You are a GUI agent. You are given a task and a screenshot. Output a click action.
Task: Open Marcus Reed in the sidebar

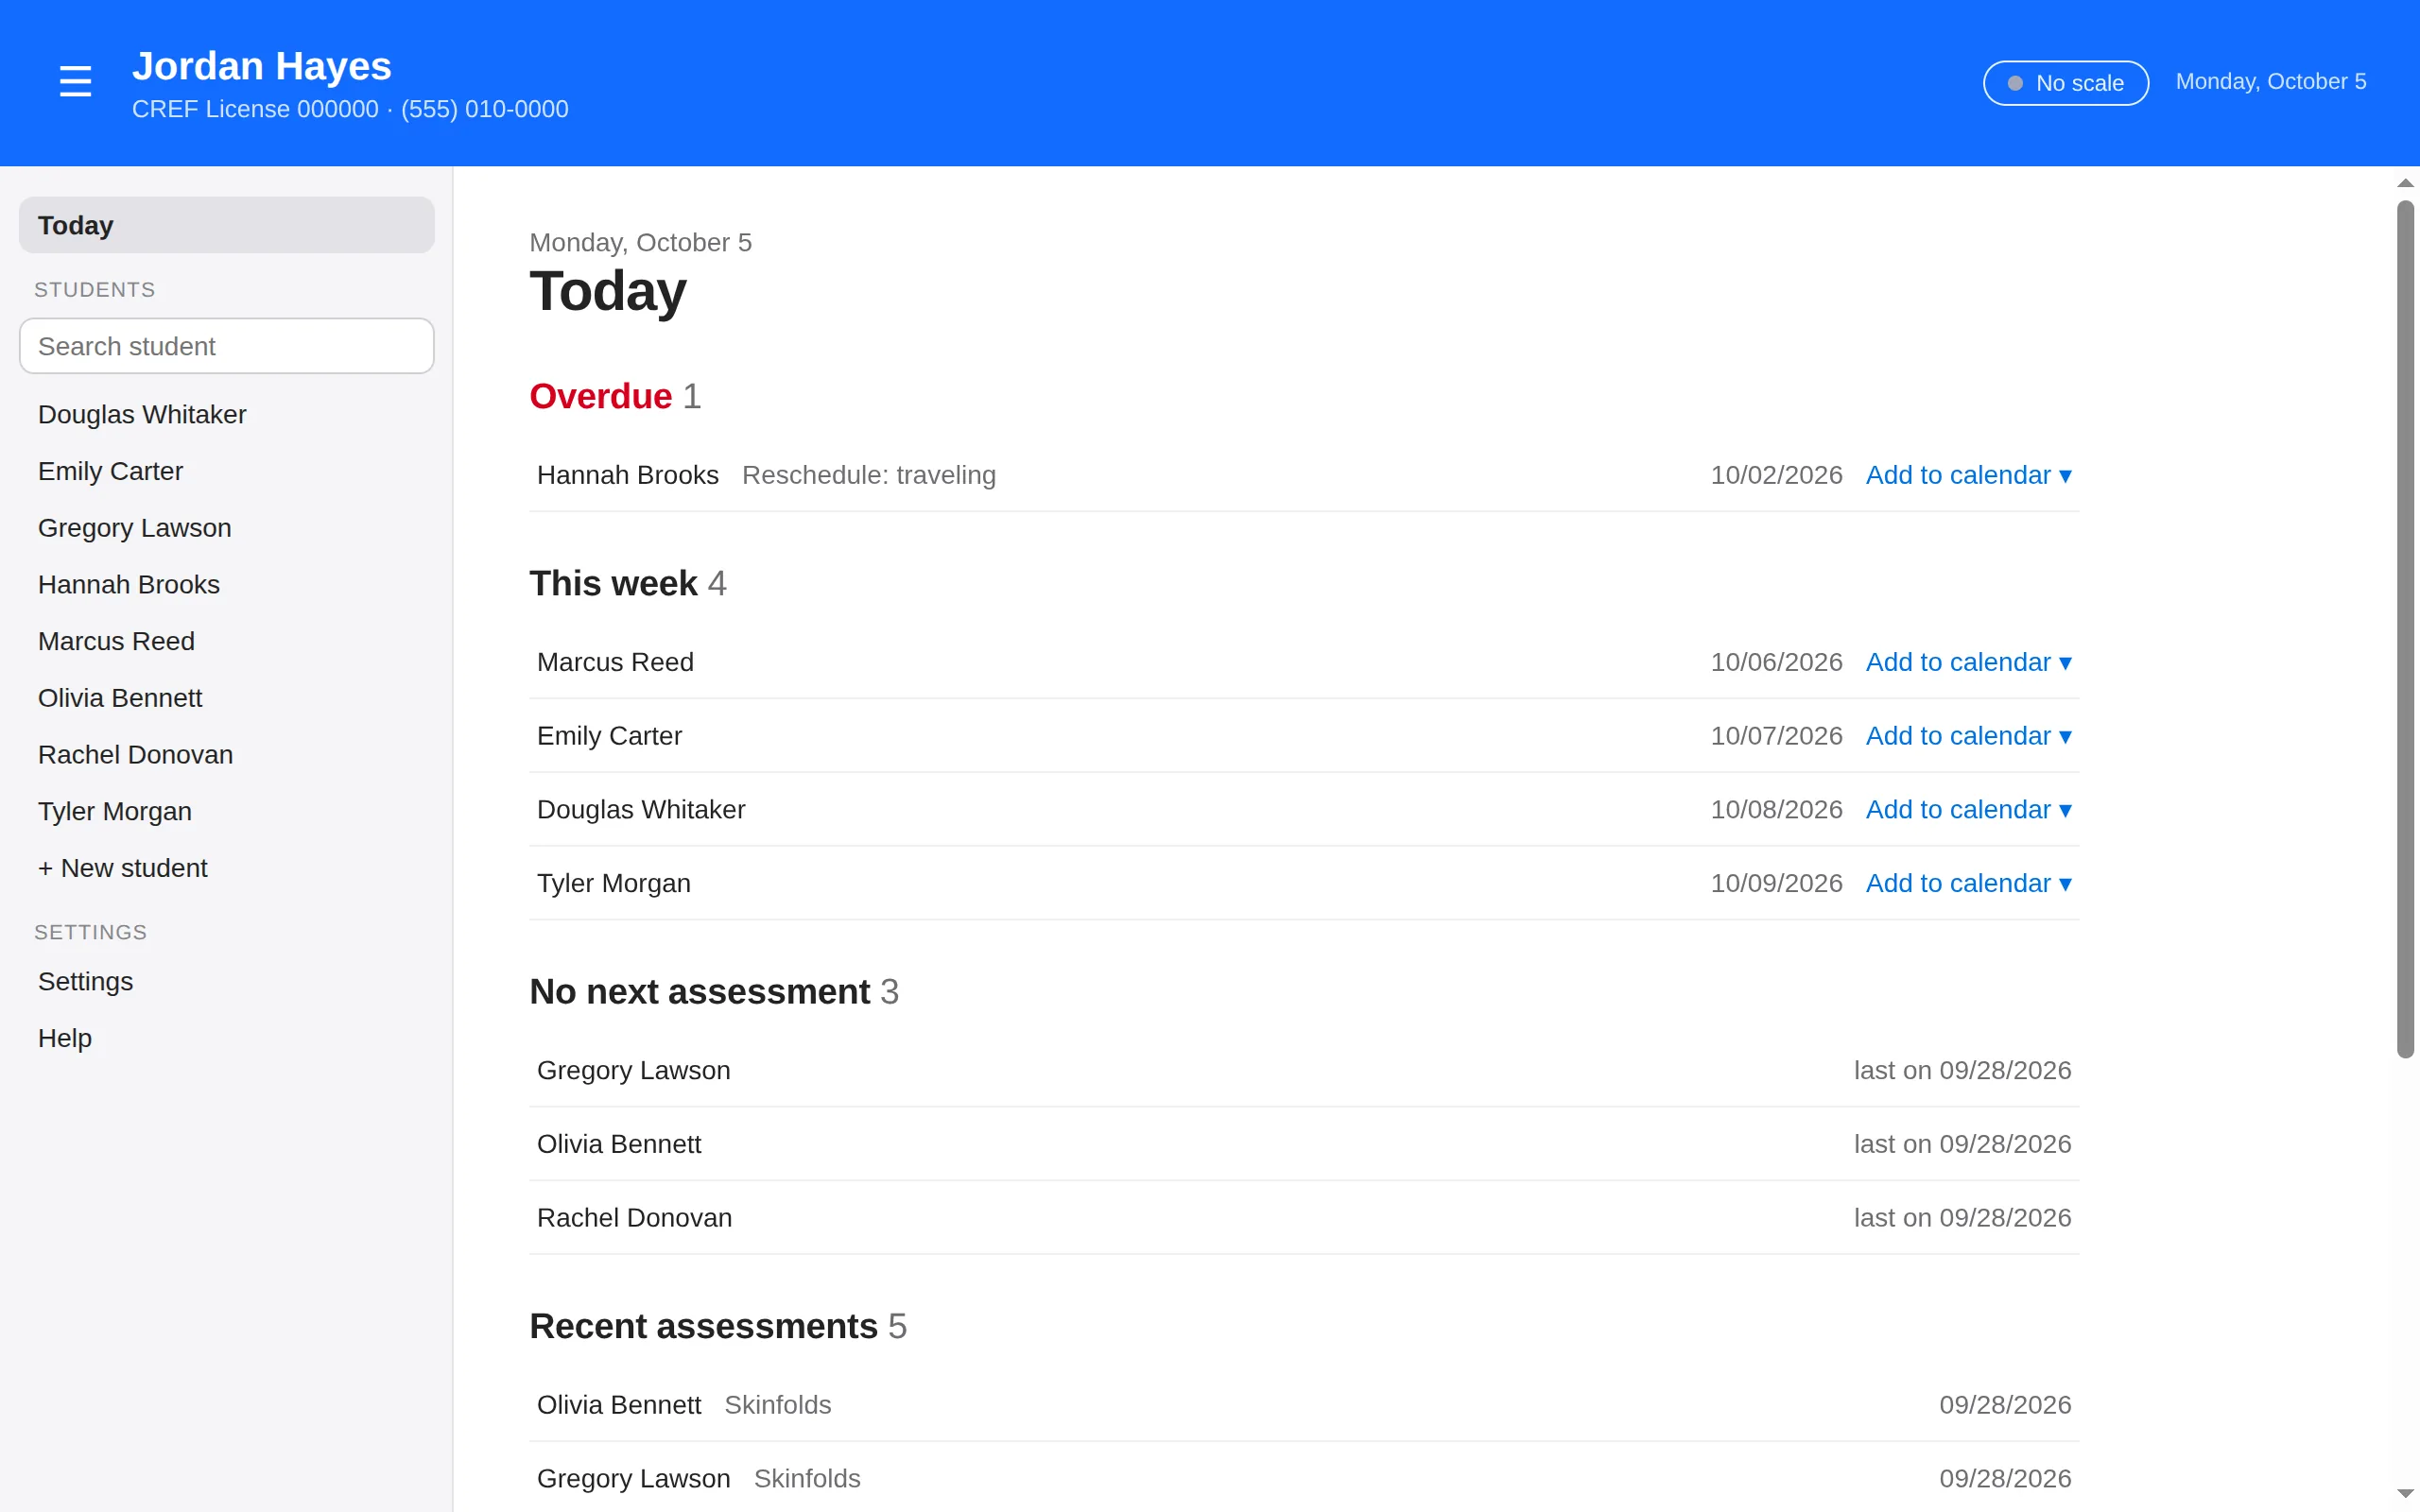click(227, 641)
